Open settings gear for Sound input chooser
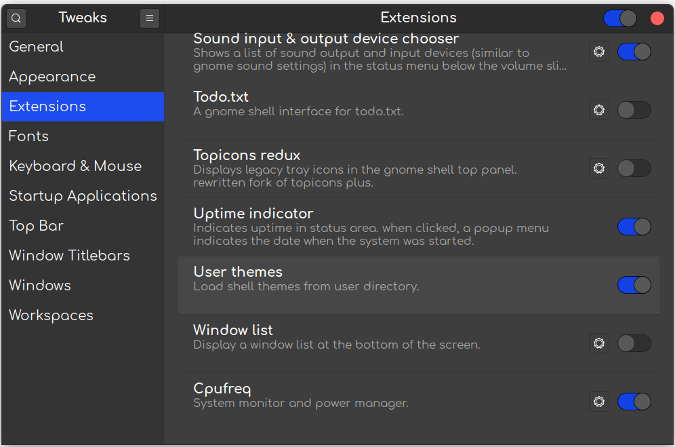Image resolution: width=675 pixels, height=447 pixels. 599,52
